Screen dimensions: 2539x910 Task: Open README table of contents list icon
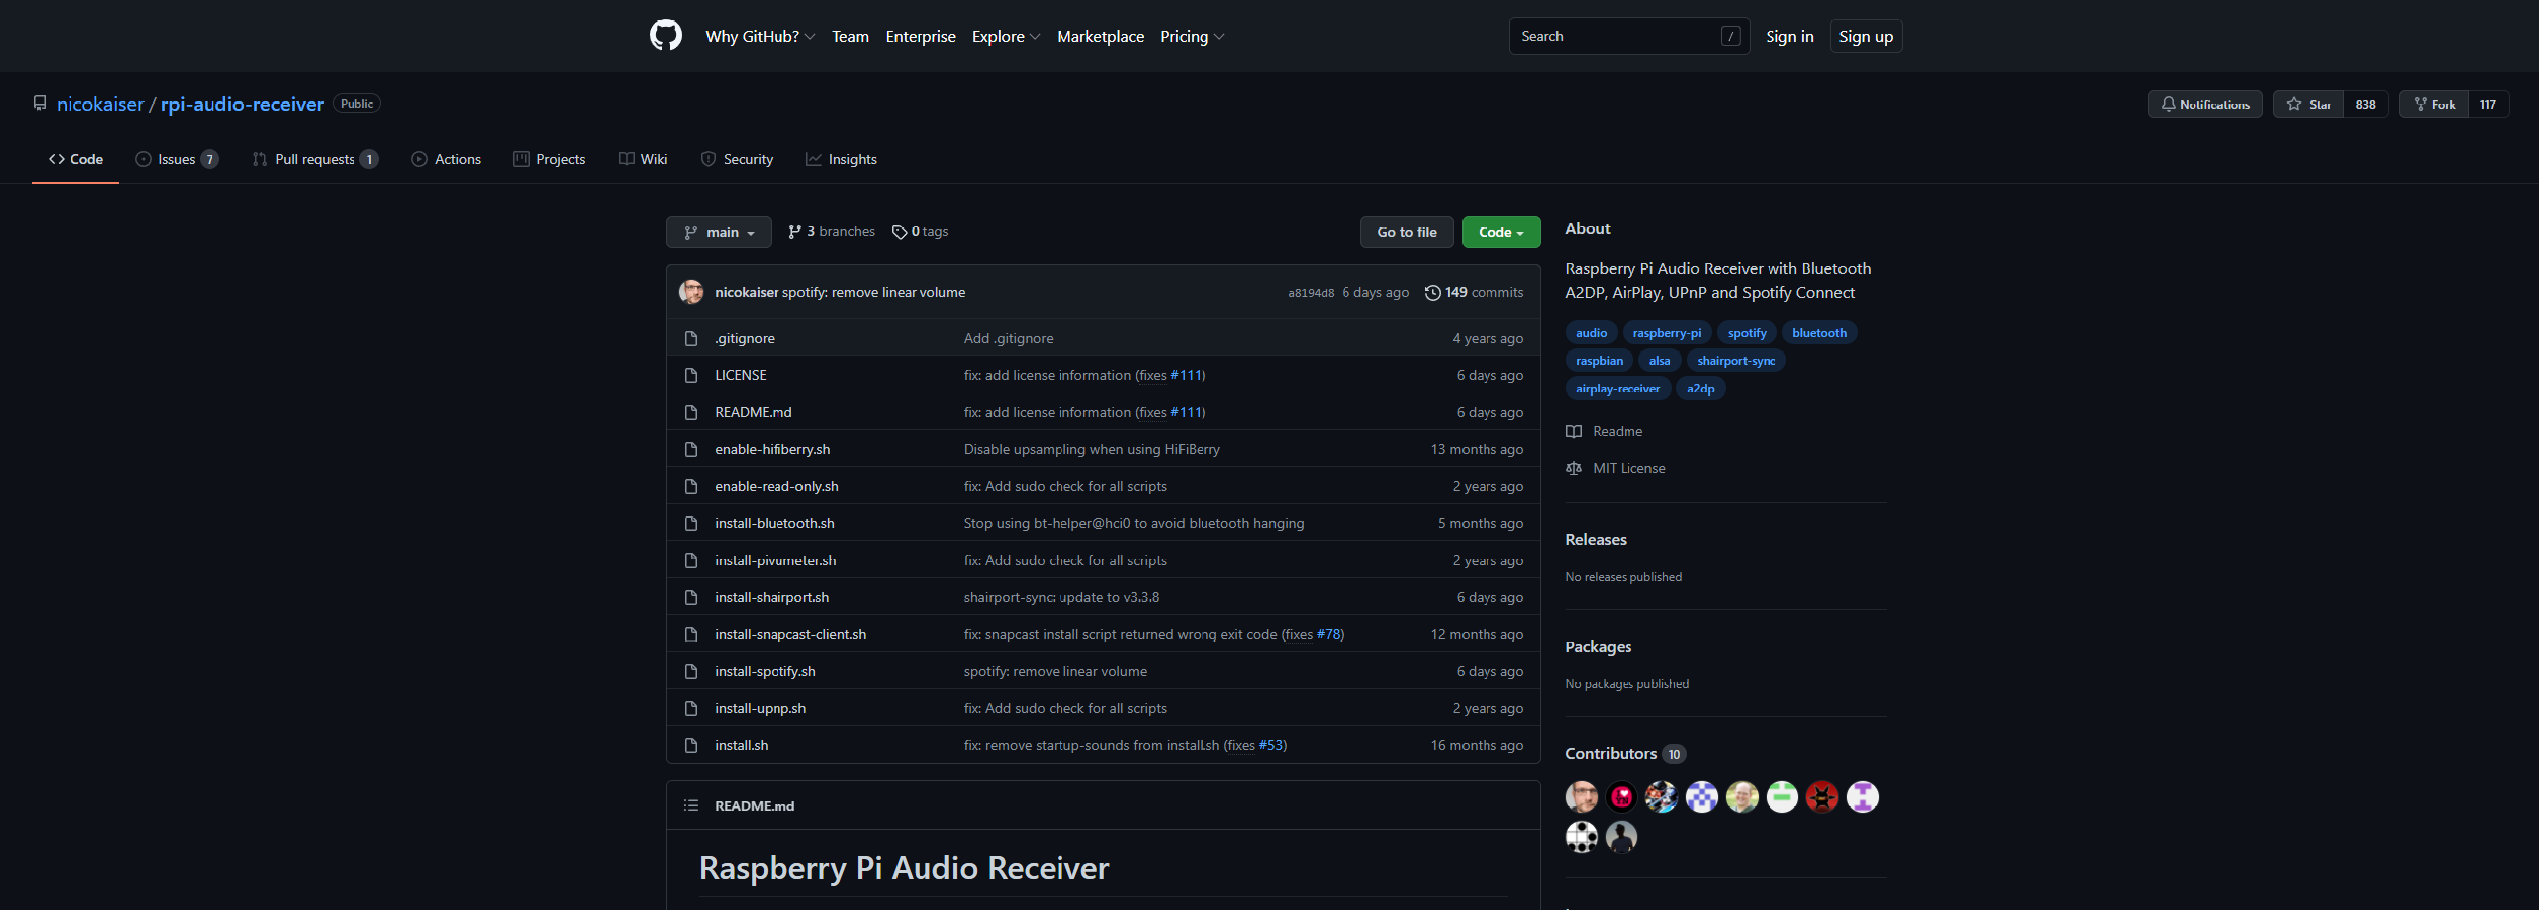coord(691,805)
